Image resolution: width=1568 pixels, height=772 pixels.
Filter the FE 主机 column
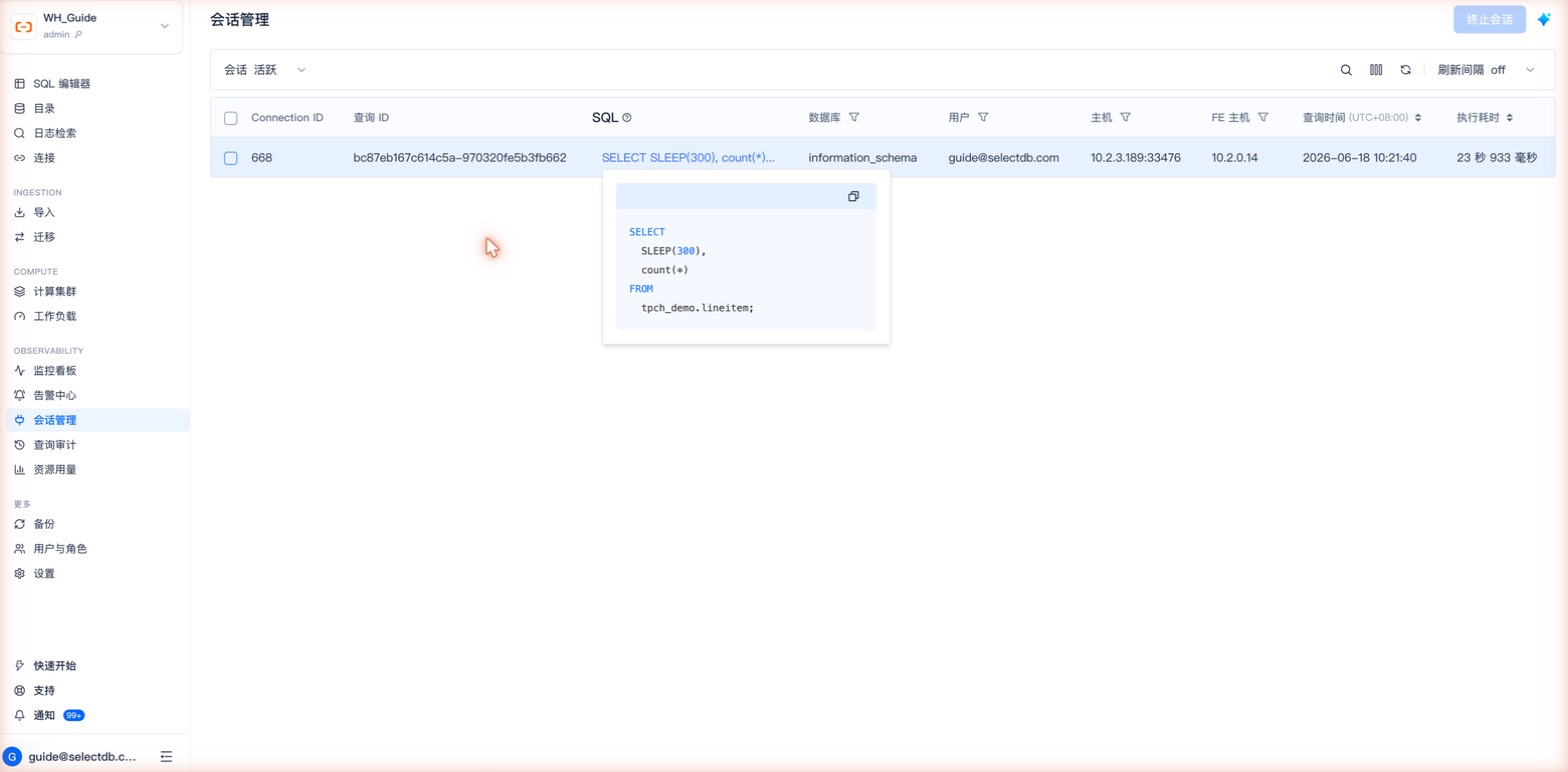pos(1263,117)
